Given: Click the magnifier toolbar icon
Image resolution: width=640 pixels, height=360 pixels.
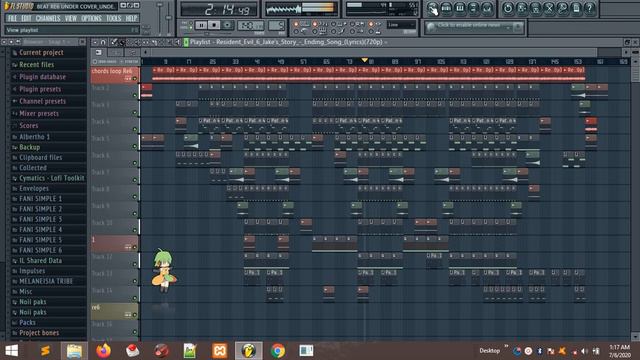Looking at the screenshot, I should point(562,9).
